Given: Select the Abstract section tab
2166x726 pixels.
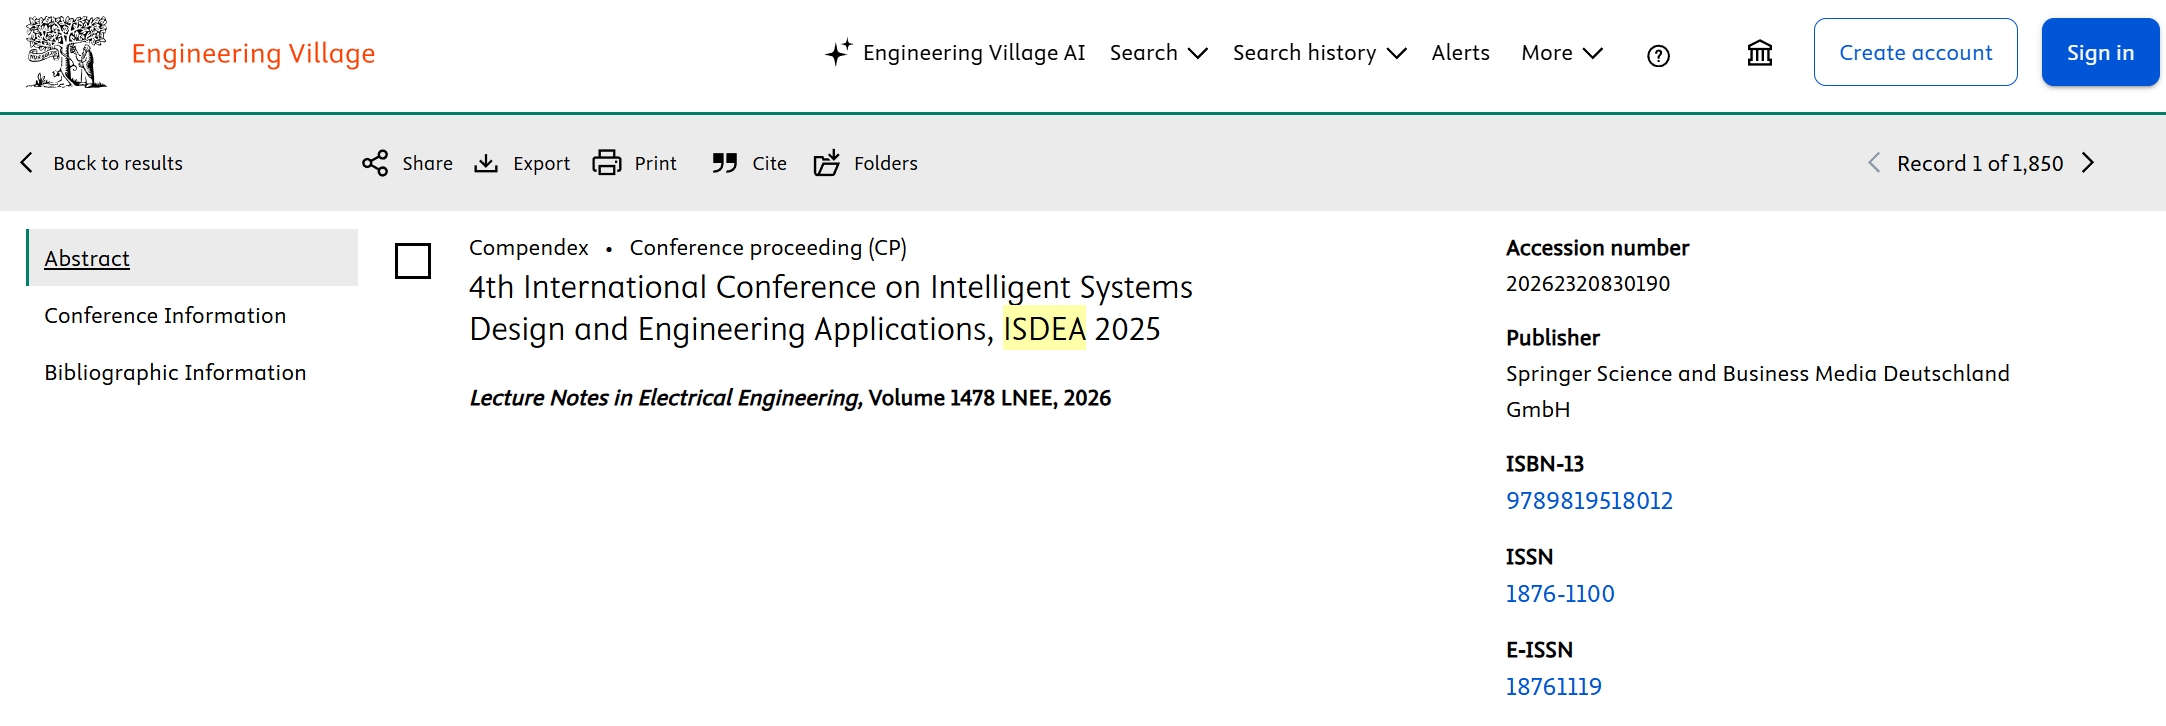Looking at the screenshot, I should pyautogui.click(x=193, y=258).
